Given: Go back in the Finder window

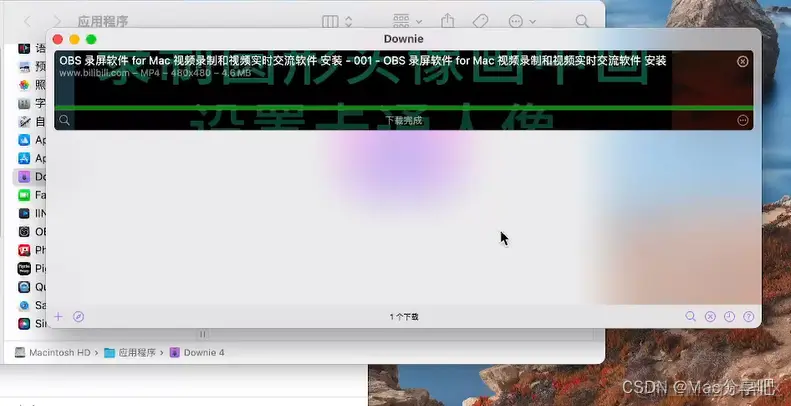Looking at the screenshot, I should tap(28, 21).
